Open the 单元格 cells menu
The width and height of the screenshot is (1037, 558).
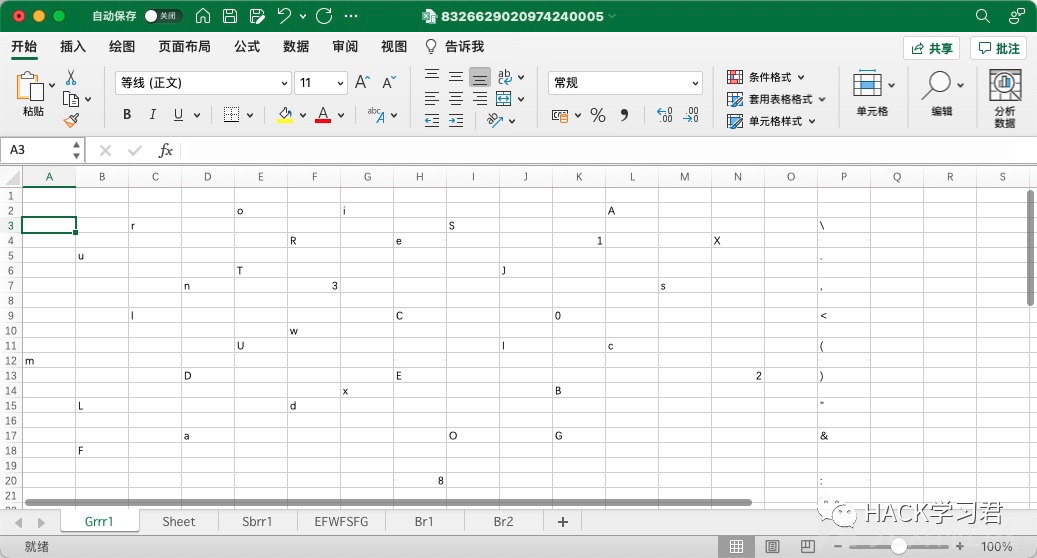coord(872,93)
